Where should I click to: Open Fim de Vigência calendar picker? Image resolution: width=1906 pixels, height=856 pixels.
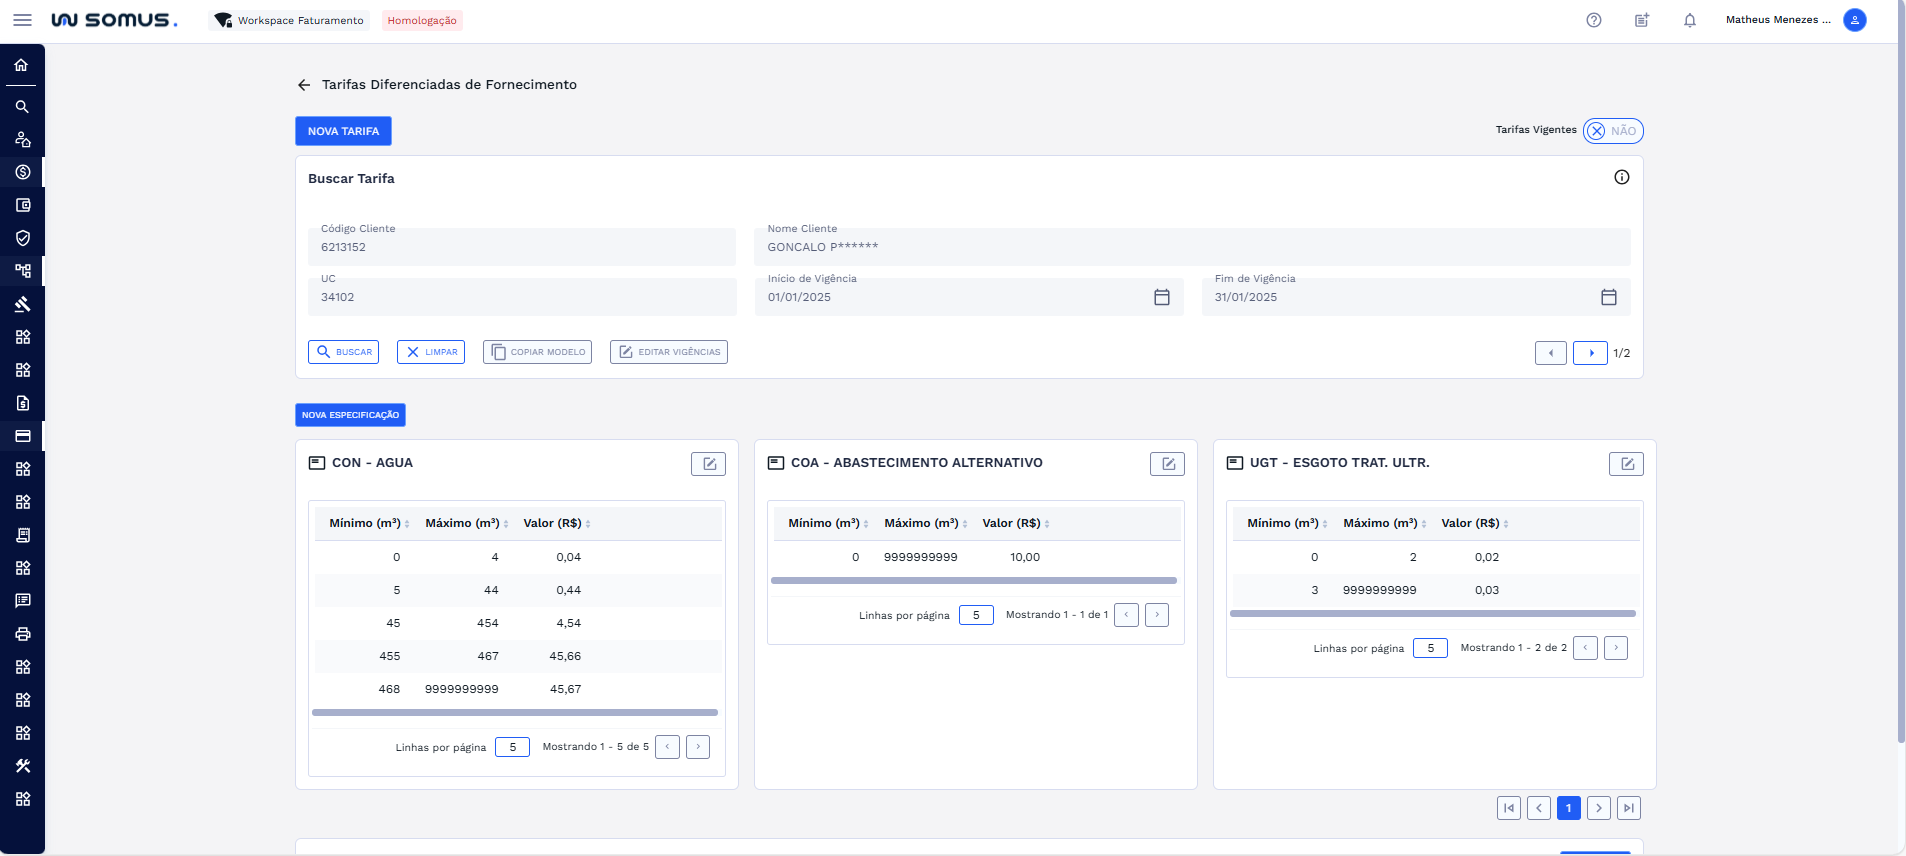click(x=1608, y=297)
